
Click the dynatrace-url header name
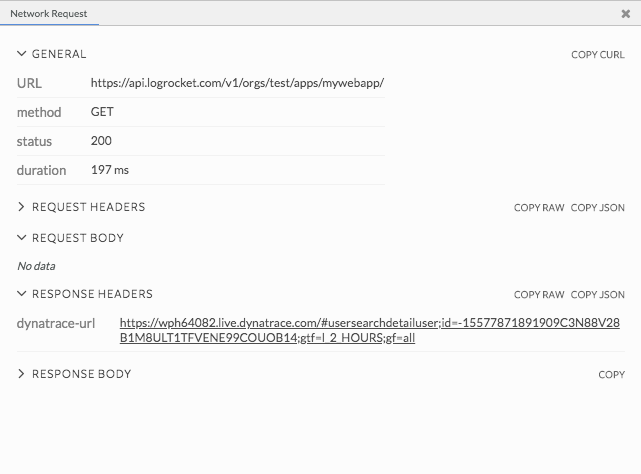point(56,323)
